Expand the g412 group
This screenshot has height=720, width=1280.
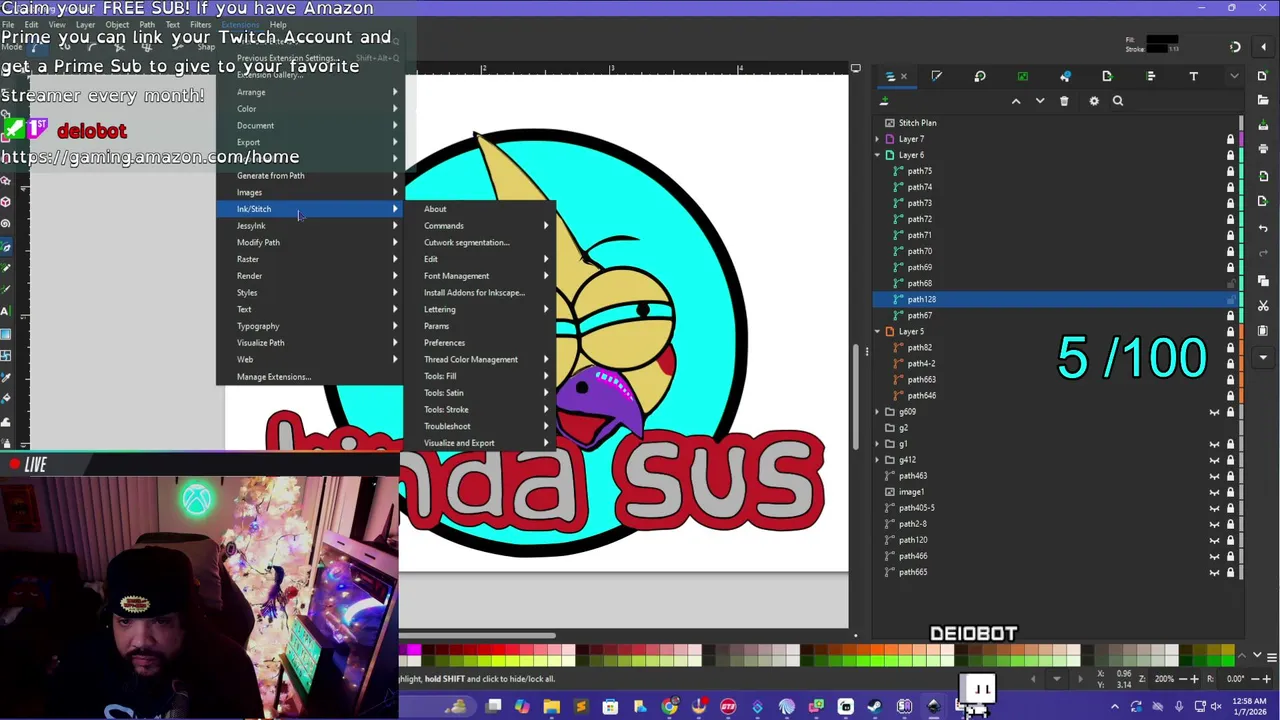[x=877, y=460]
